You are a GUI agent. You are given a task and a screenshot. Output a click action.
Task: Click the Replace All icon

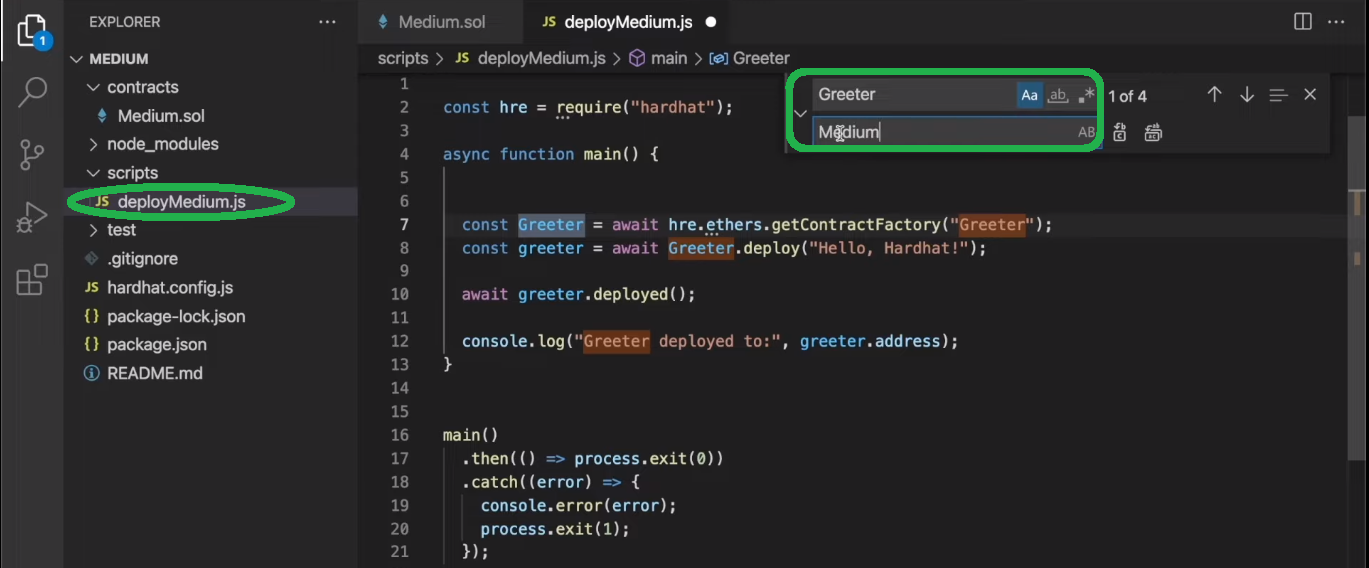point(1153,132)
